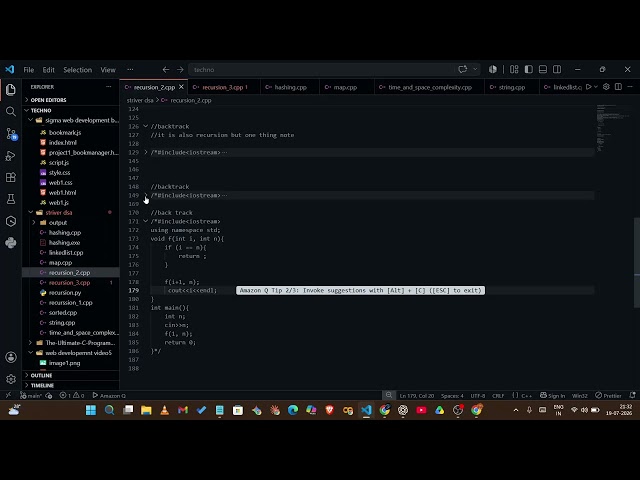Switch to hashing.cpp tab

coord(290,87)
